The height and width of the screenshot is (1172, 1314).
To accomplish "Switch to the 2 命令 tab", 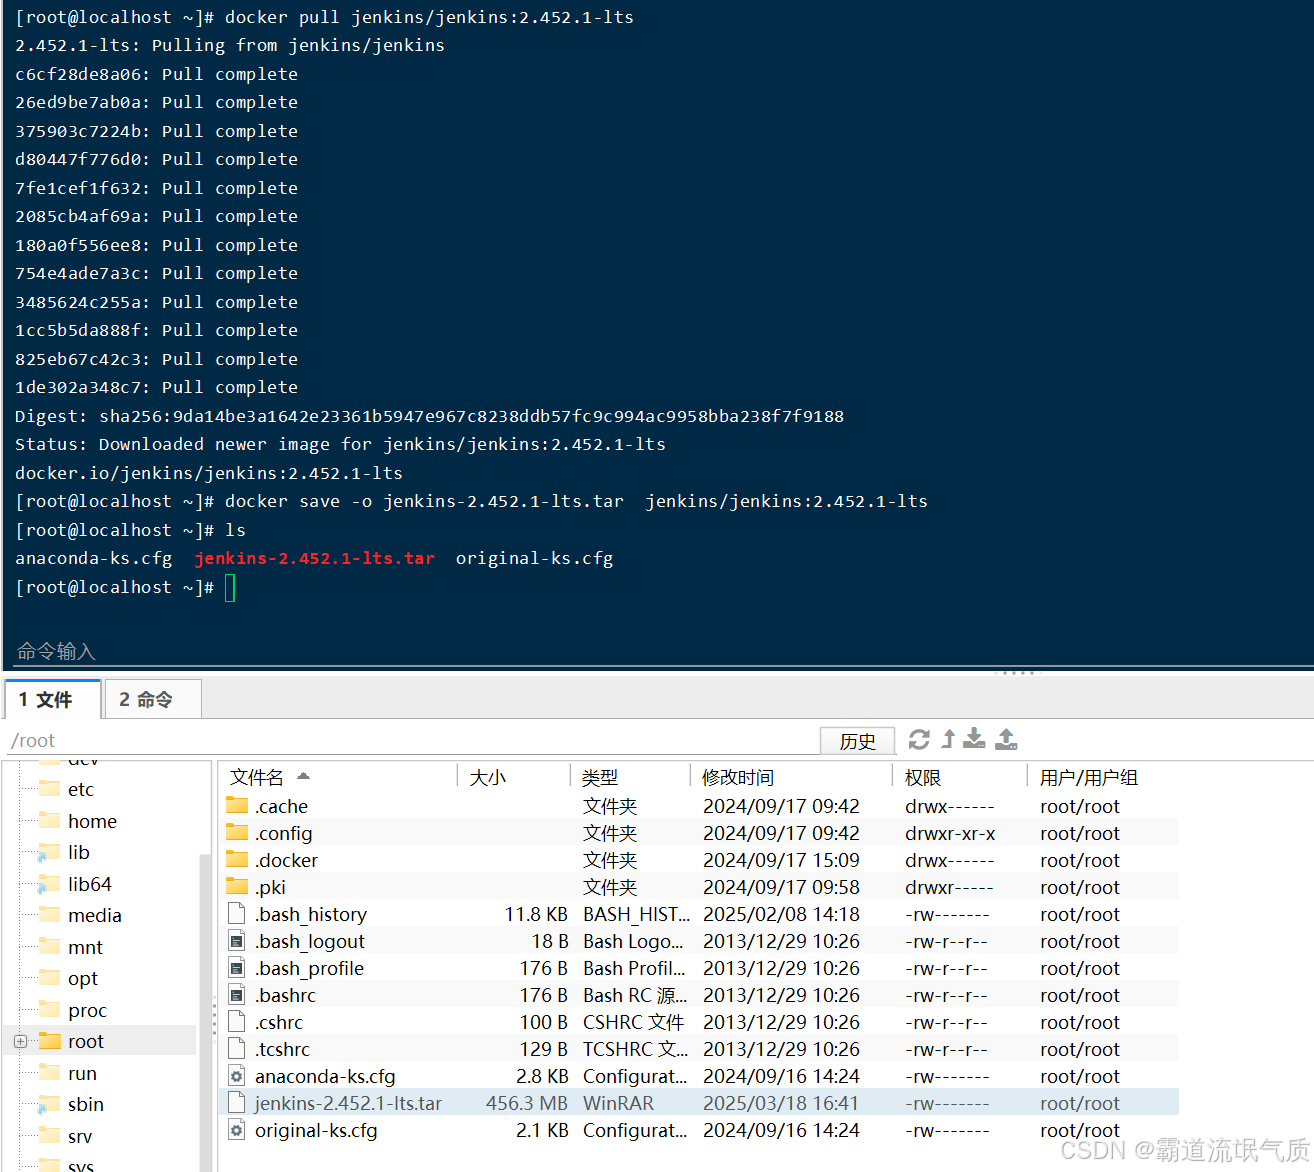I will point(151,699).
